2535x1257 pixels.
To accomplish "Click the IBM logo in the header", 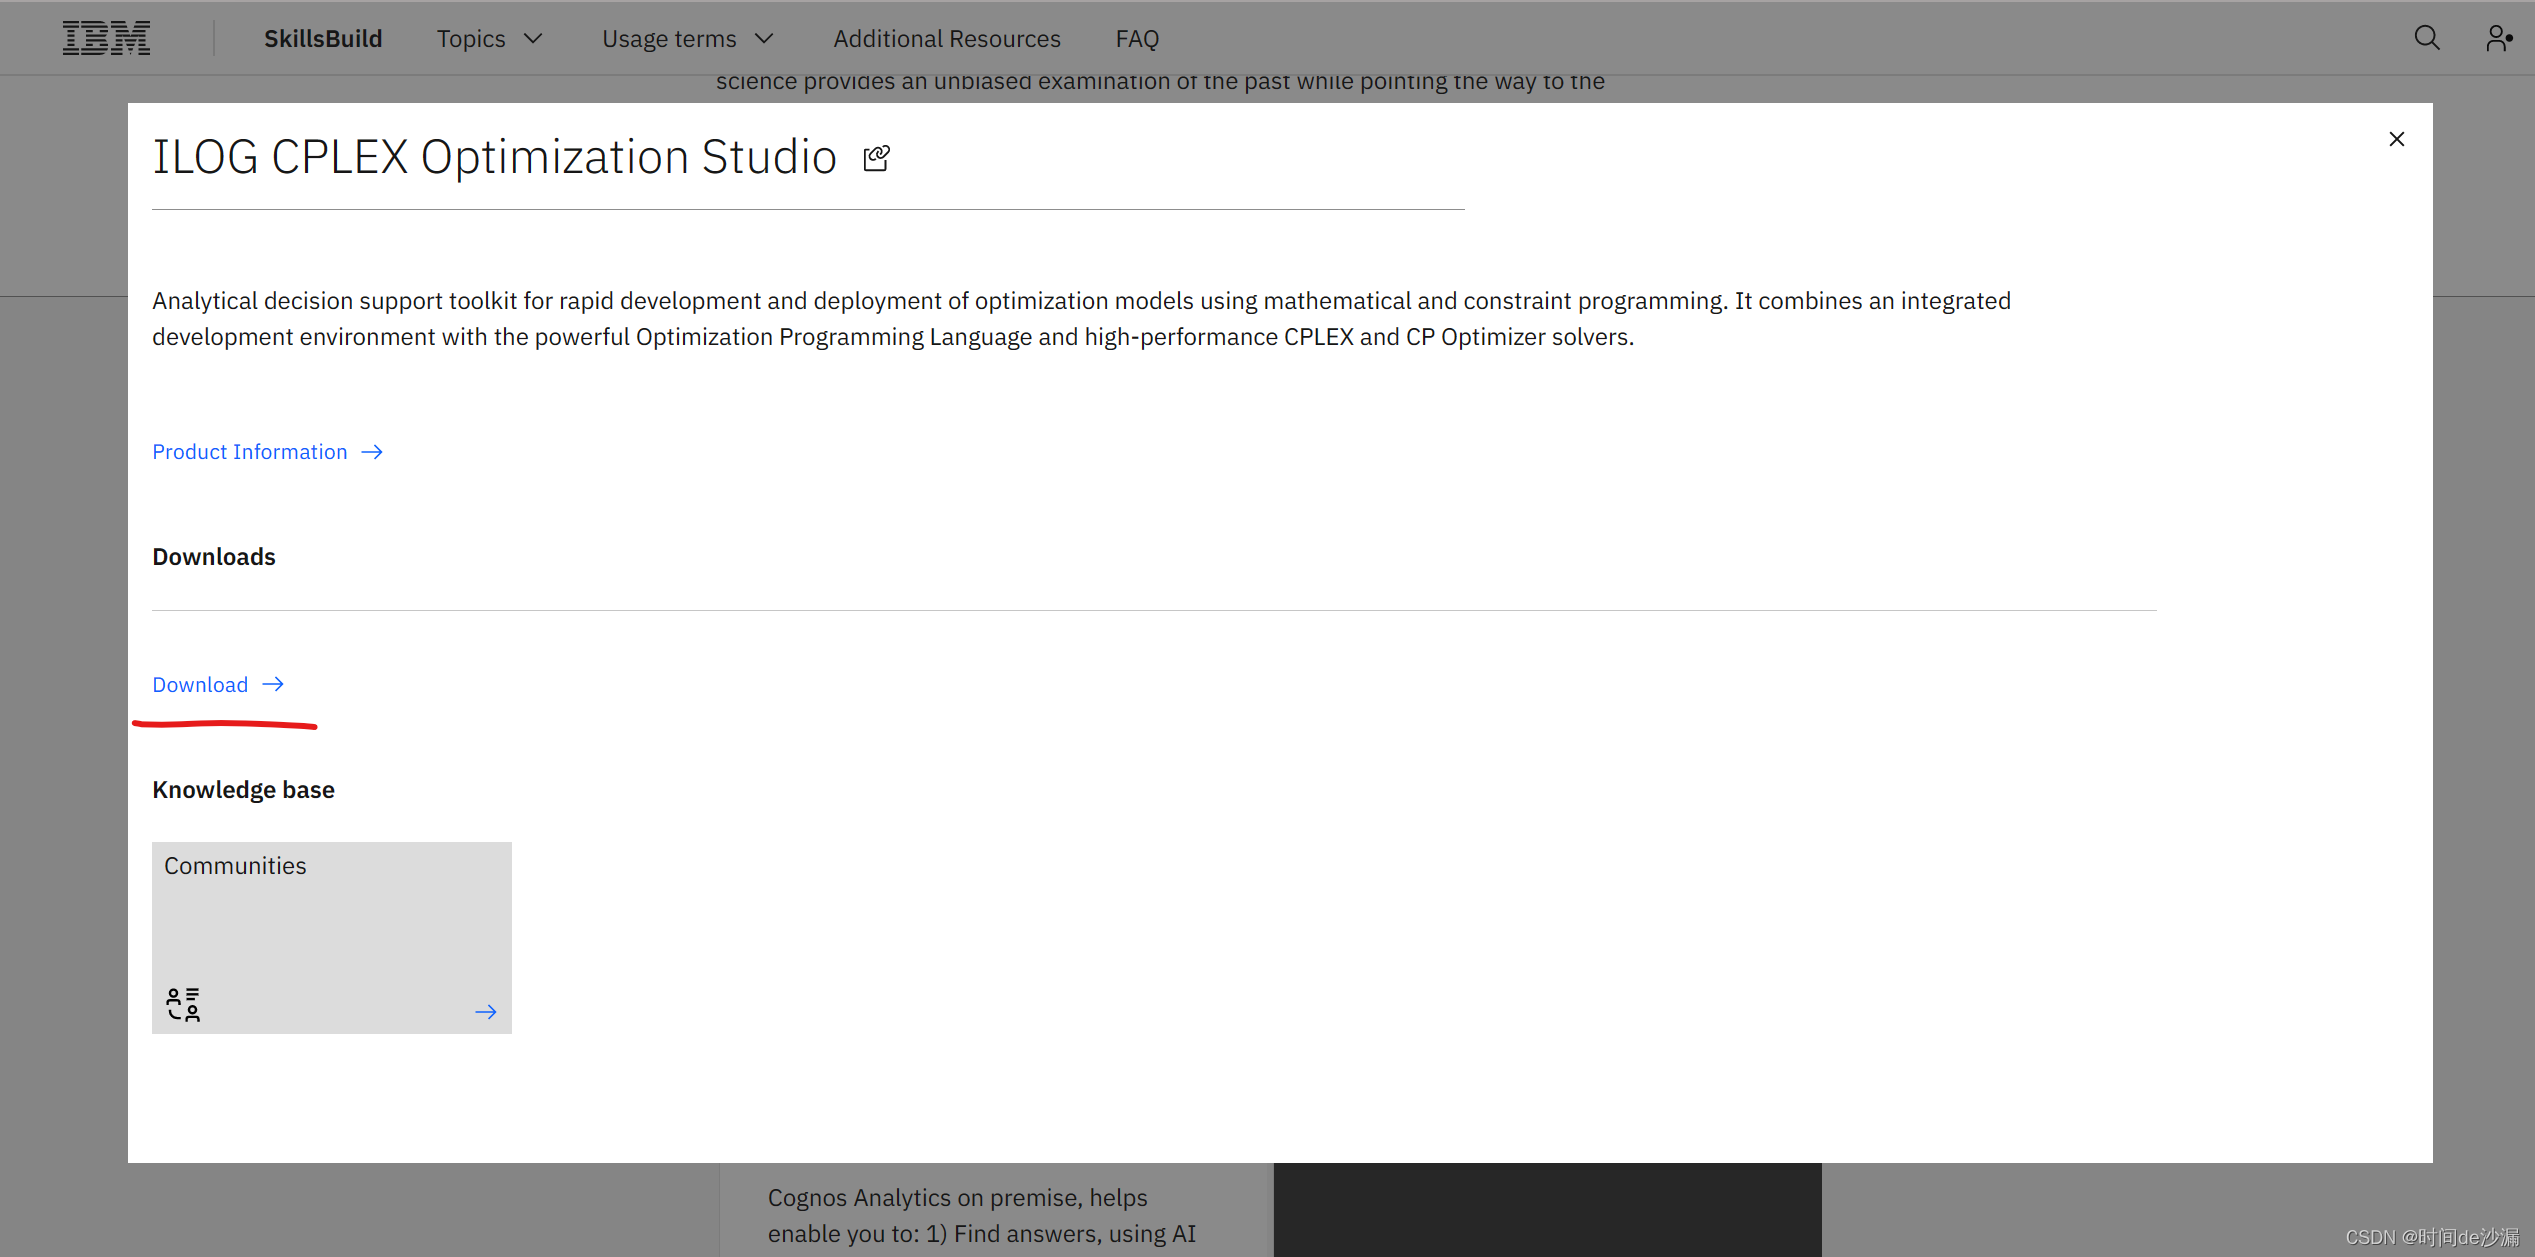I will (x=106, y=38).
